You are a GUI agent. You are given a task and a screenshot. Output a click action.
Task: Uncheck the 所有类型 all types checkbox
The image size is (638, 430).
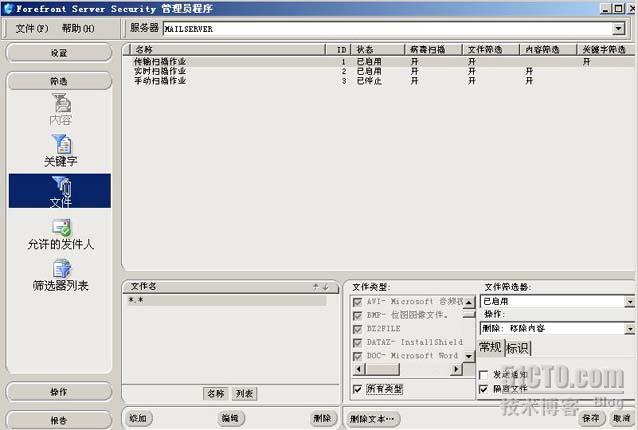357,389
